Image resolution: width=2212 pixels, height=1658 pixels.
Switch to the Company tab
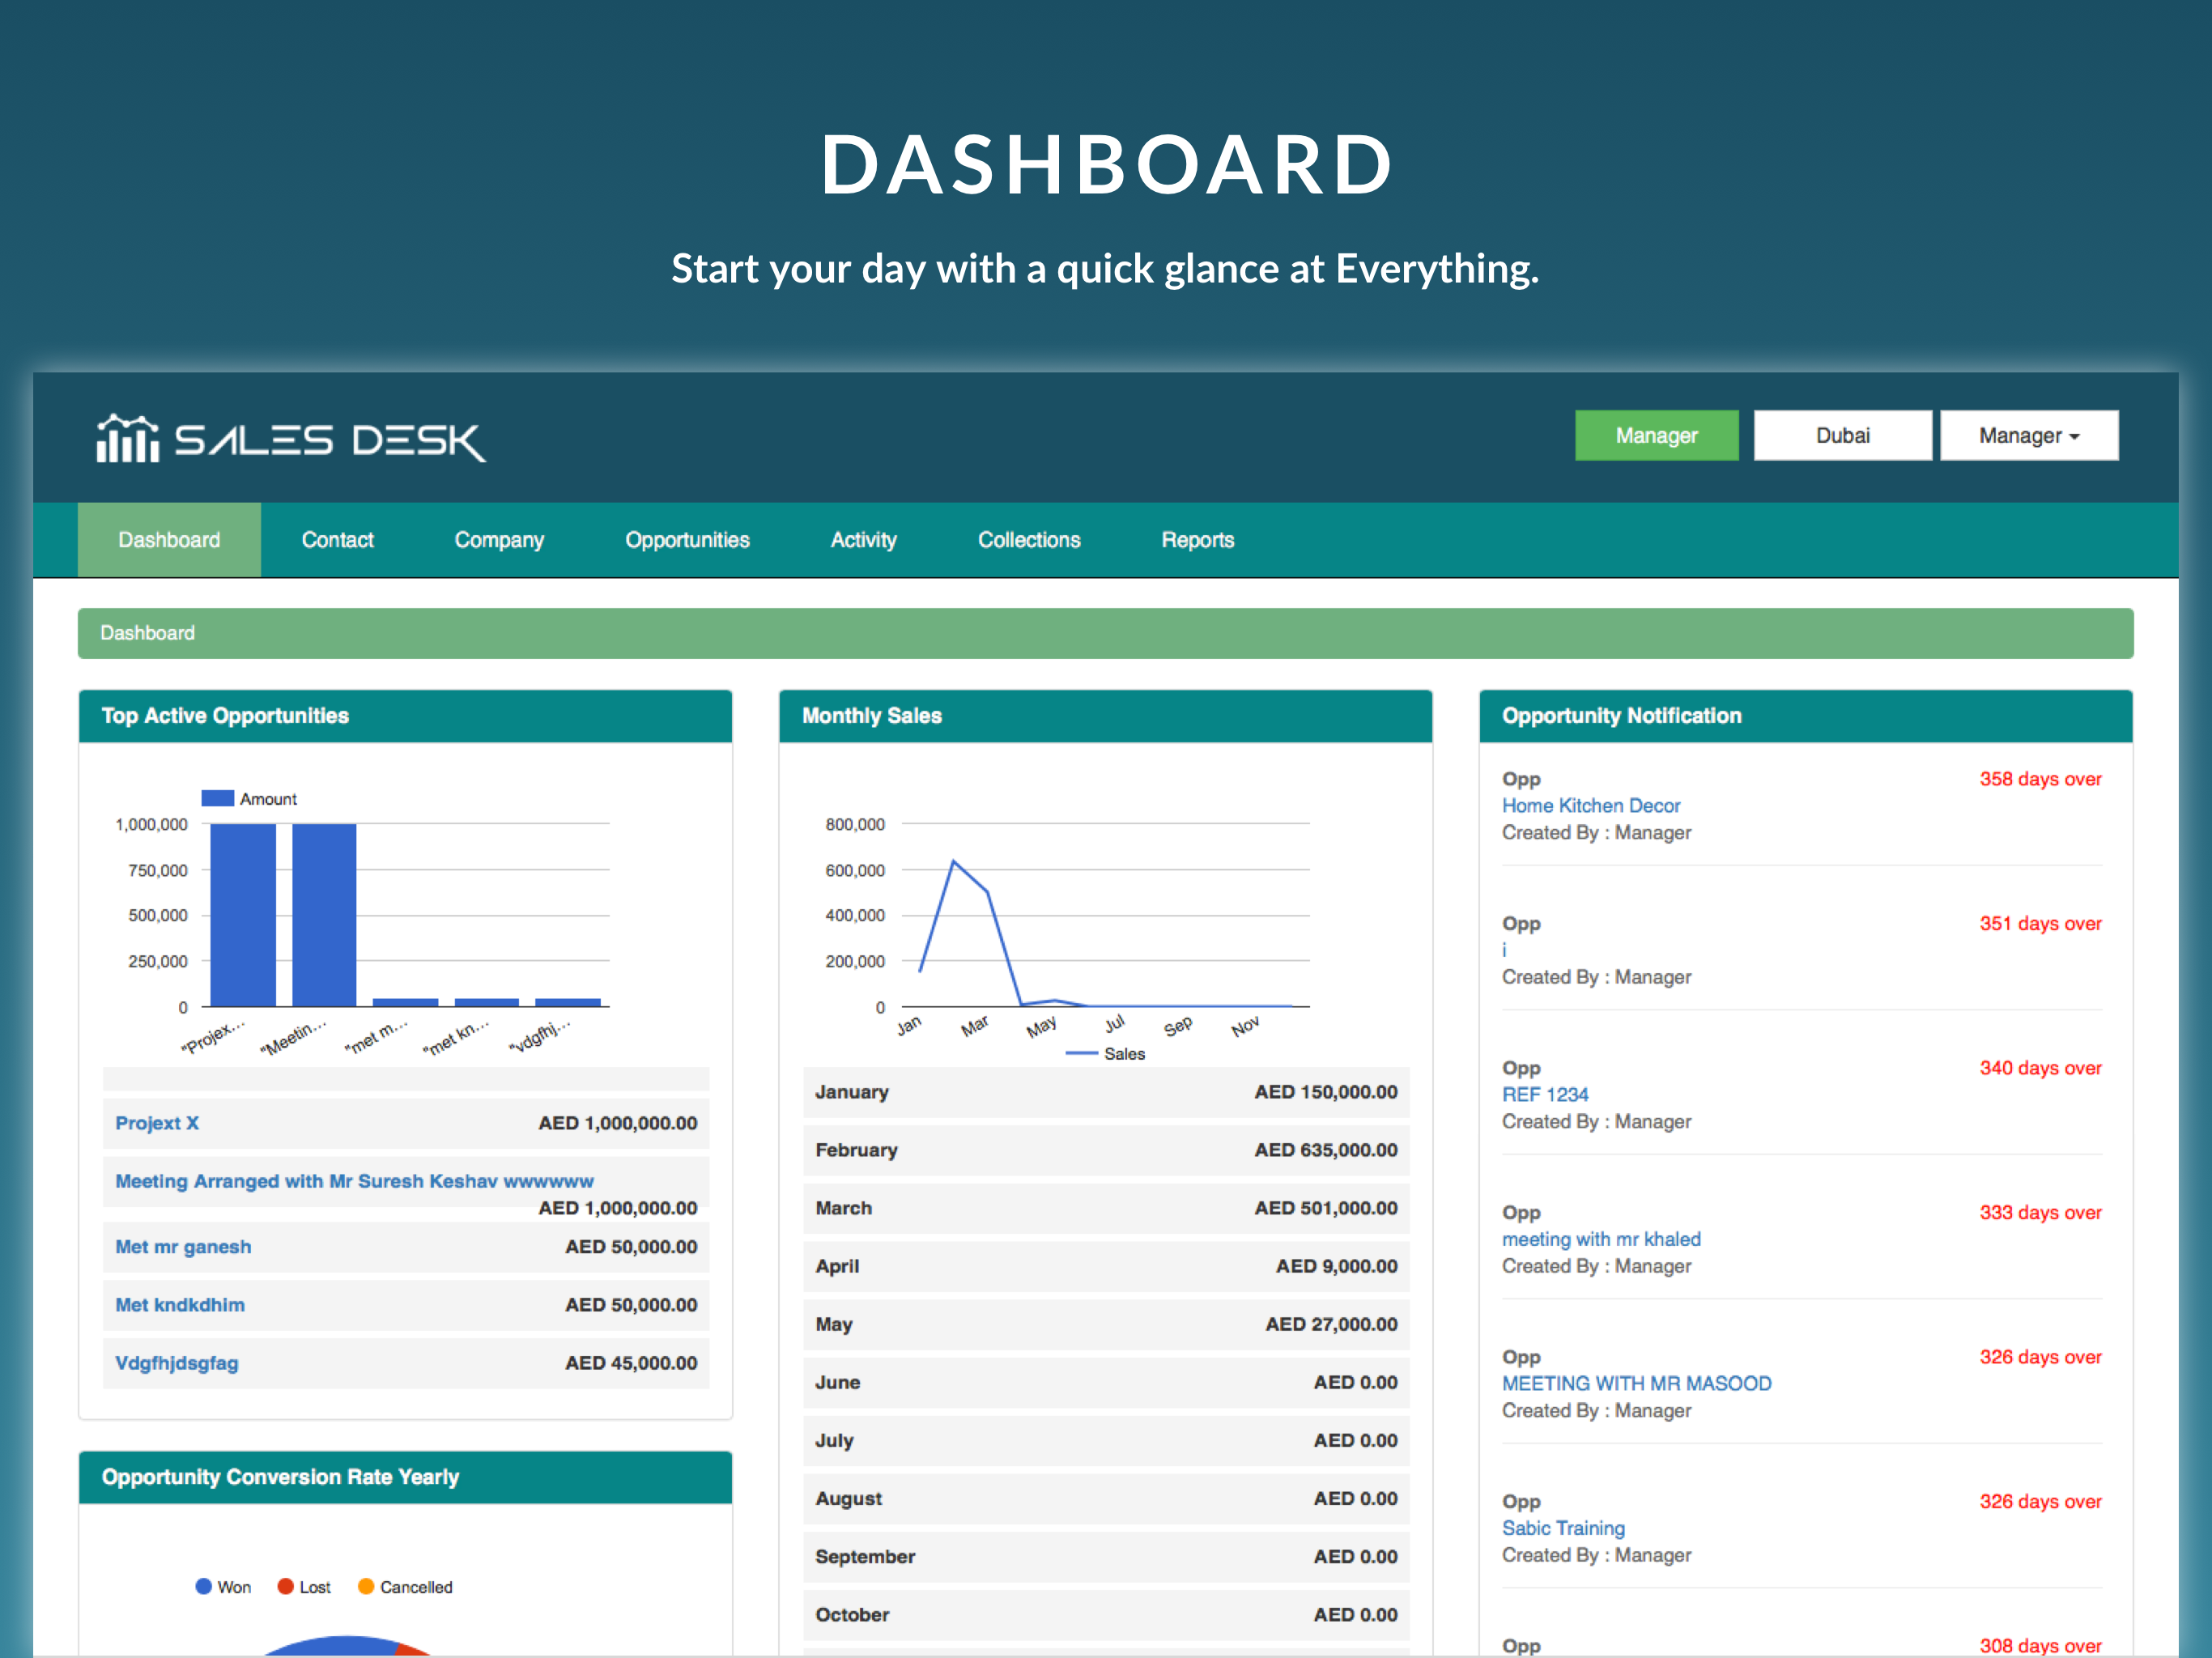click(x=499, y=540)
